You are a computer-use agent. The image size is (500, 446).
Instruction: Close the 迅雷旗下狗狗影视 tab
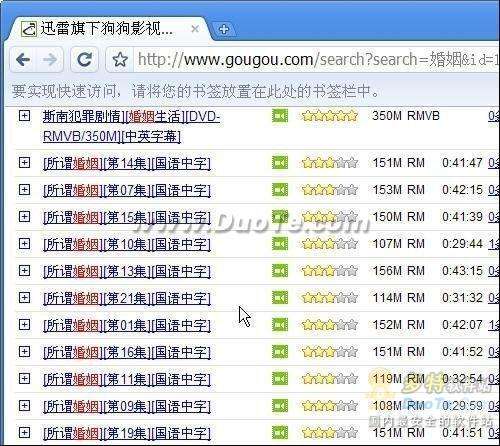[195, 29]
